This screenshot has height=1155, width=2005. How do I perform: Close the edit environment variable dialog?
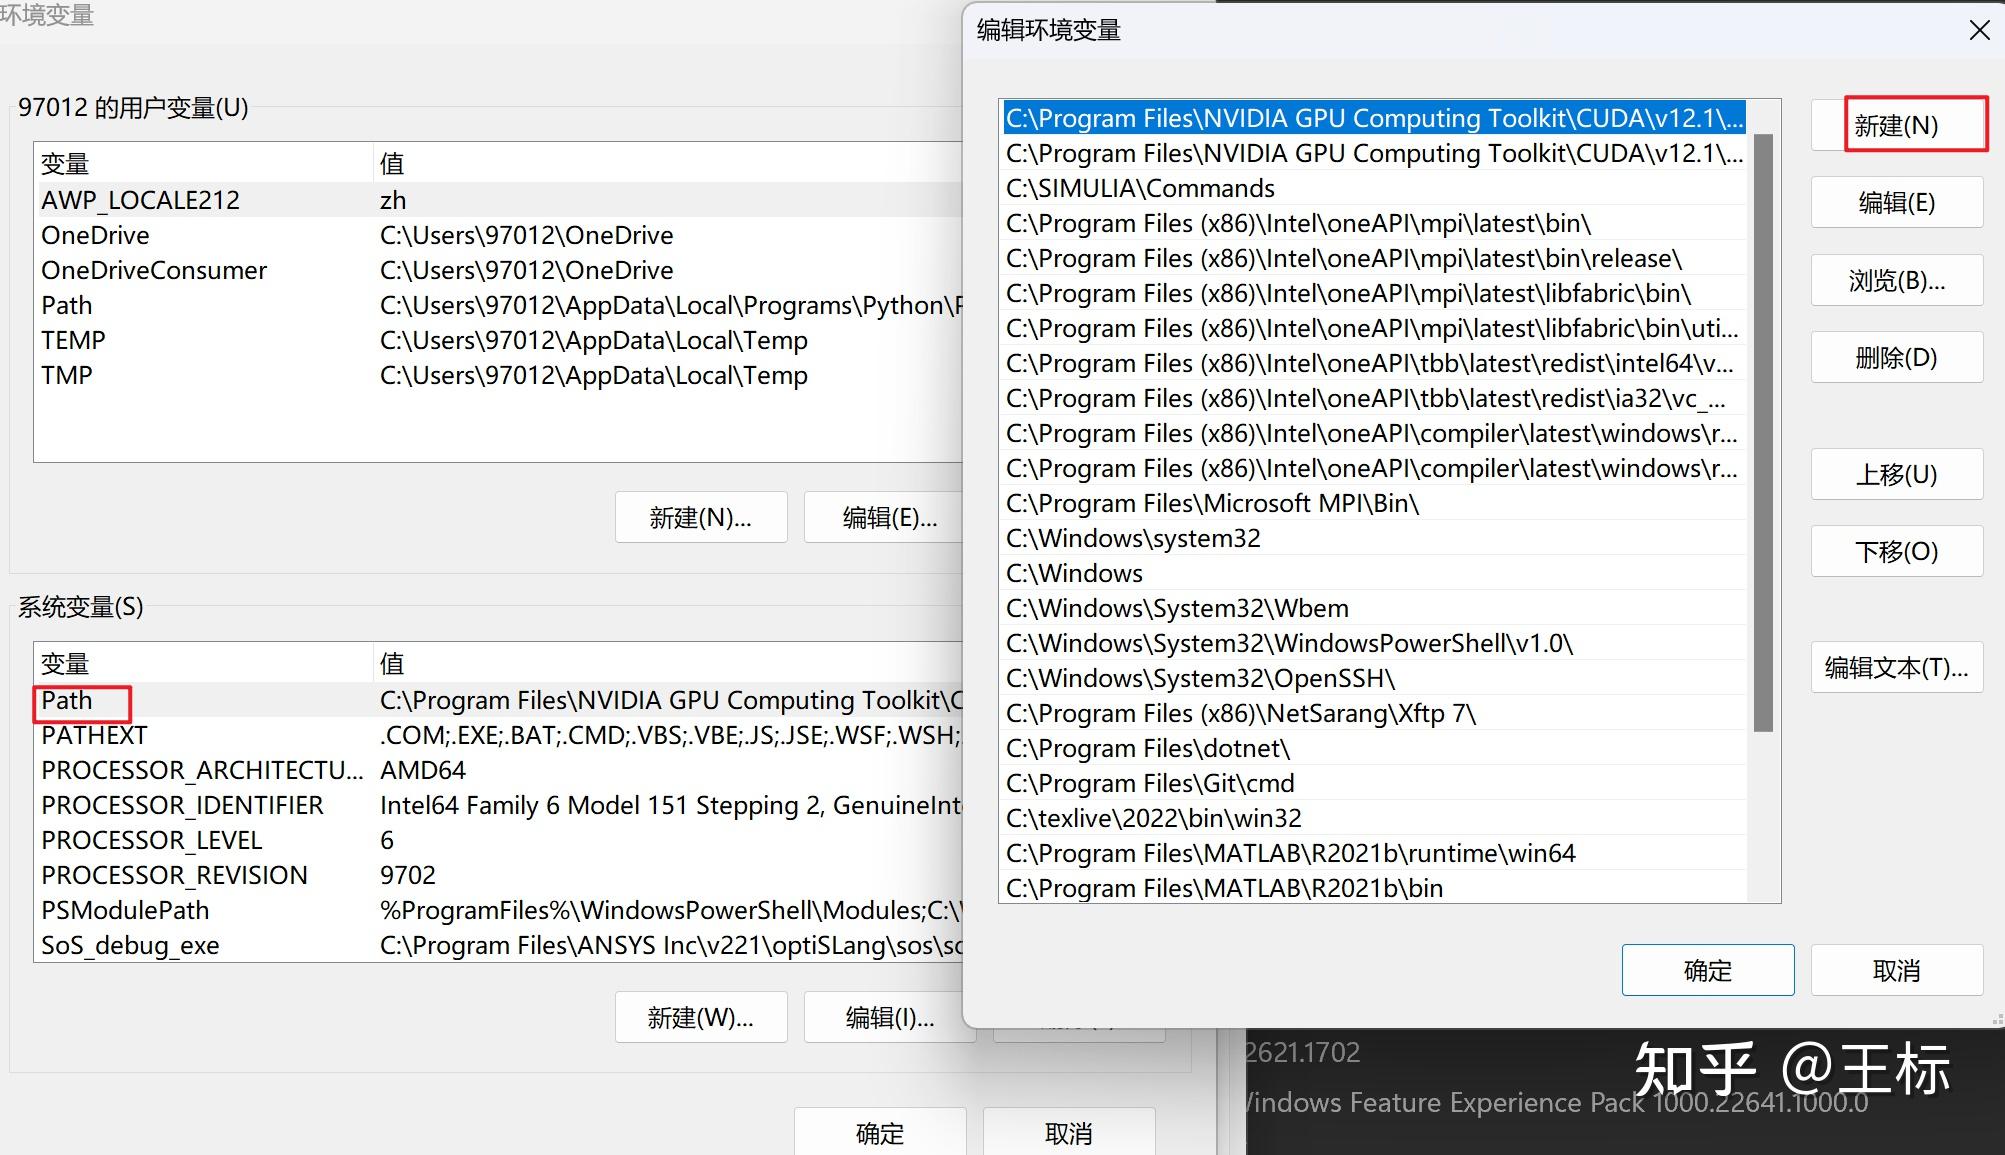pos(1979,31)
